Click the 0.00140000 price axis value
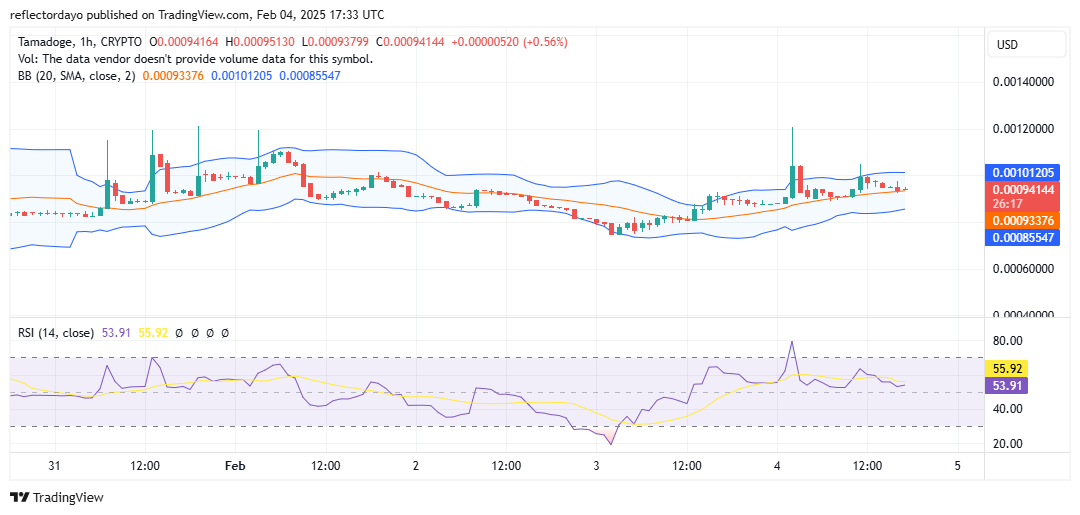Screen dimensions: 1080x515 (1024, 82)
